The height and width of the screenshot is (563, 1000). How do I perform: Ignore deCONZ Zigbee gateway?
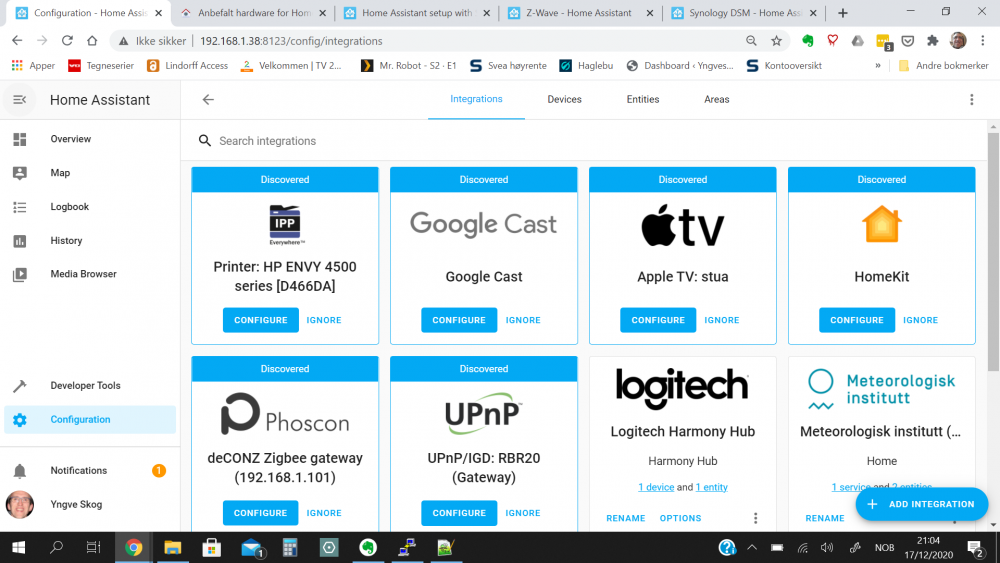click(x=324, y=513)
